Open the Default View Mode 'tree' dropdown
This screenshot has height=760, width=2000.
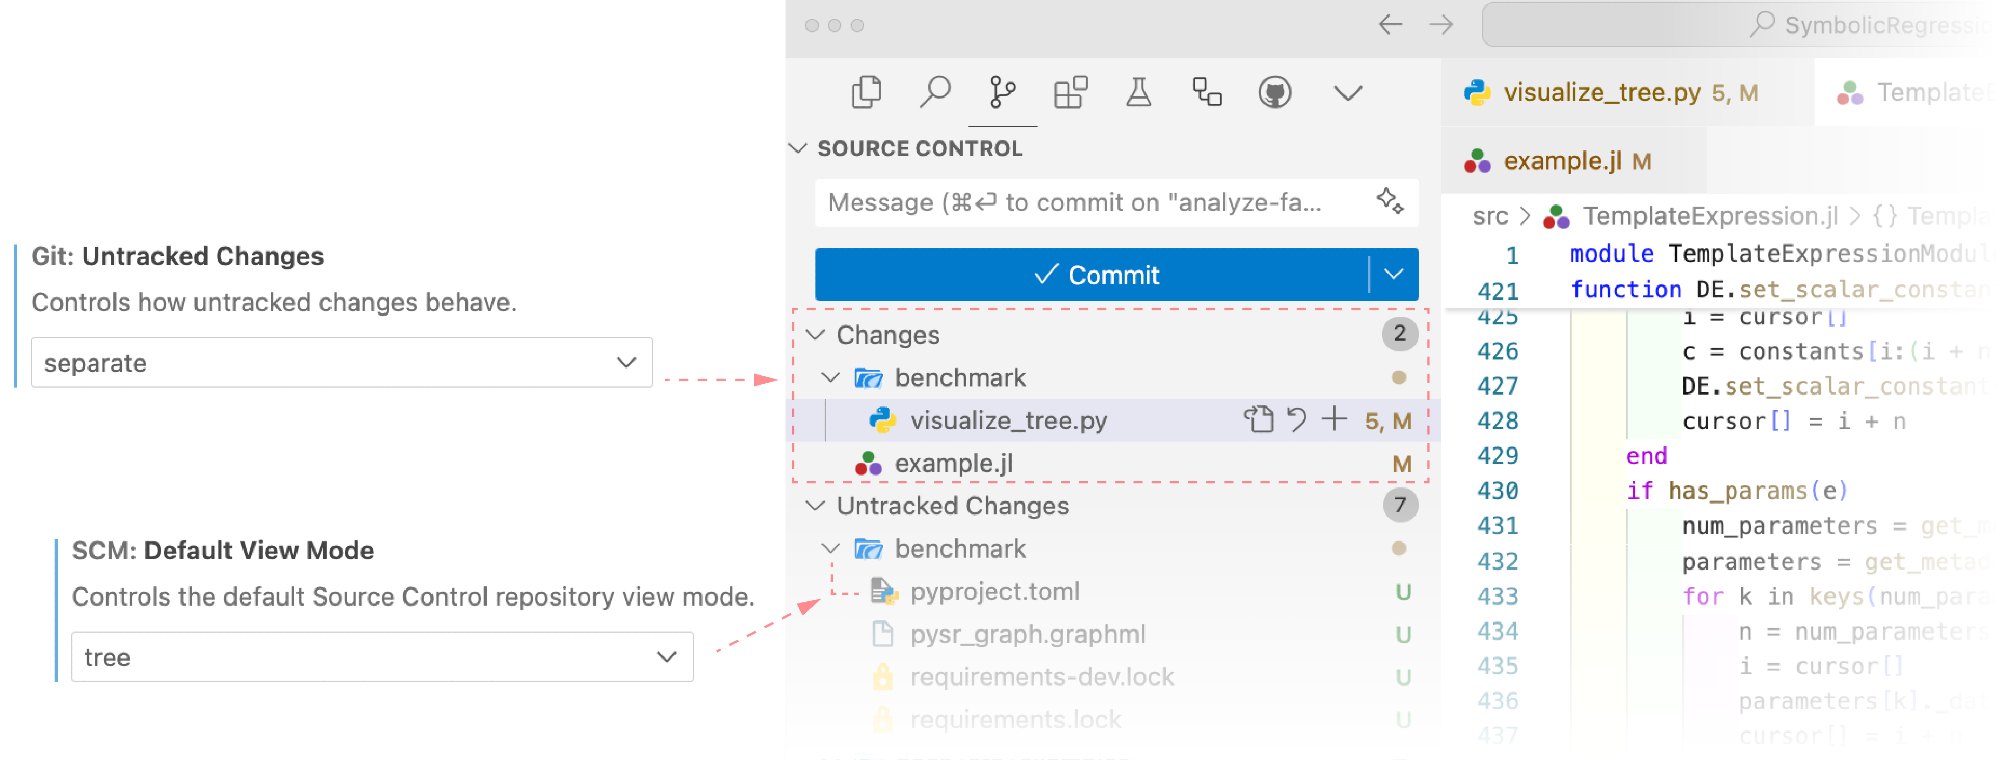point(381,657)
